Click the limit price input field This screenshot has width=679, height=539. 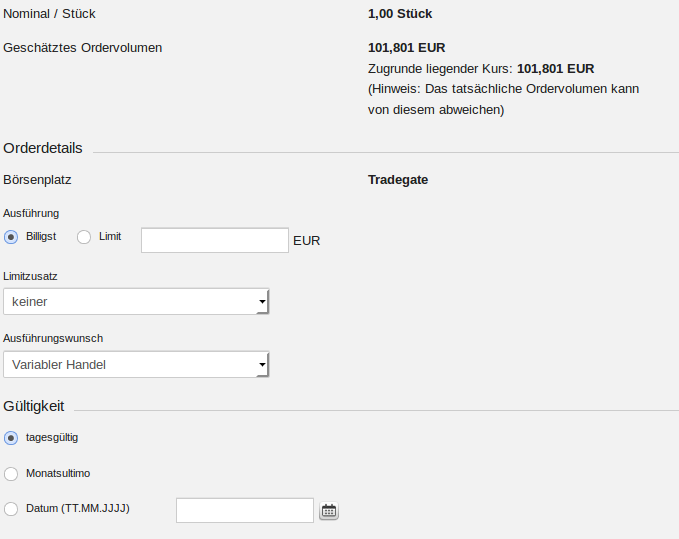[215, 240]
